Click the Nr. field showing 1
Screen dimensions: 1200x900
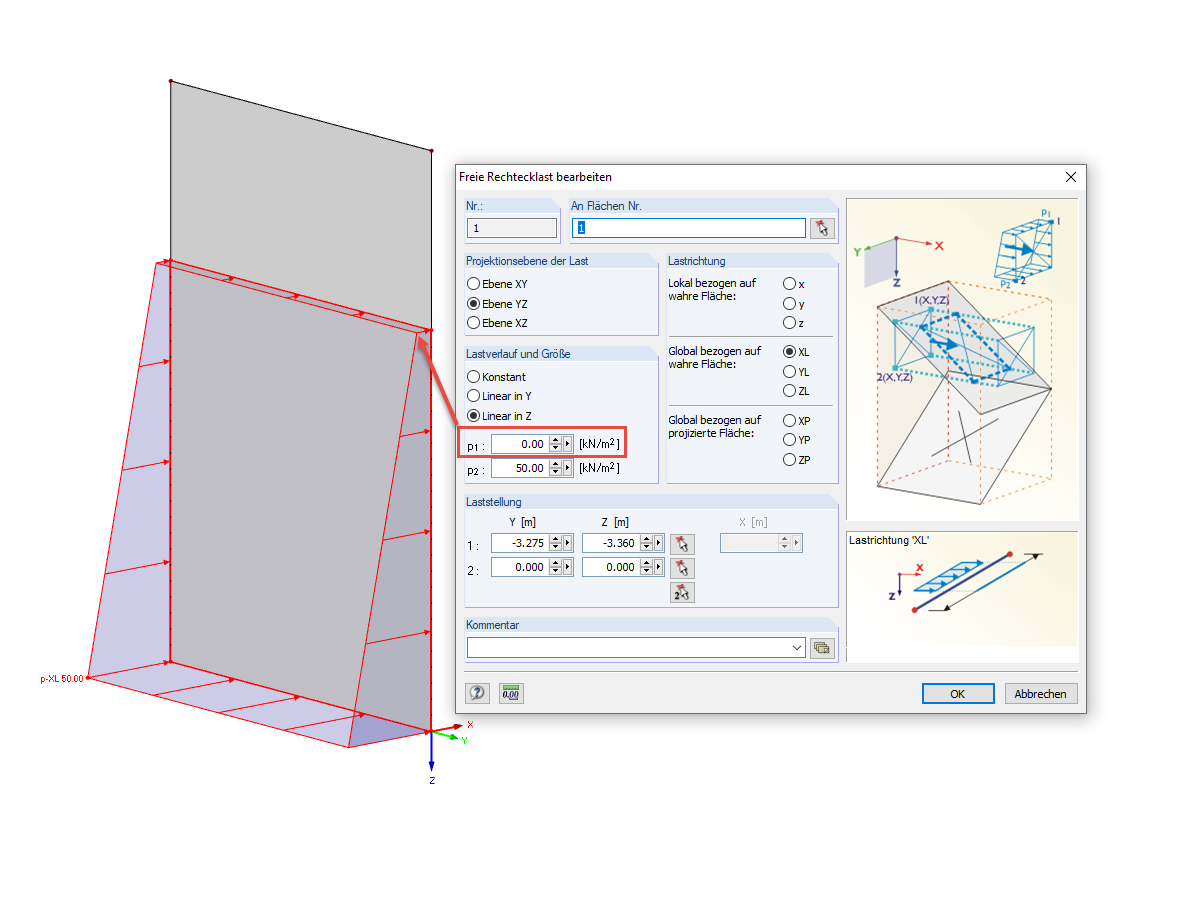512,228
